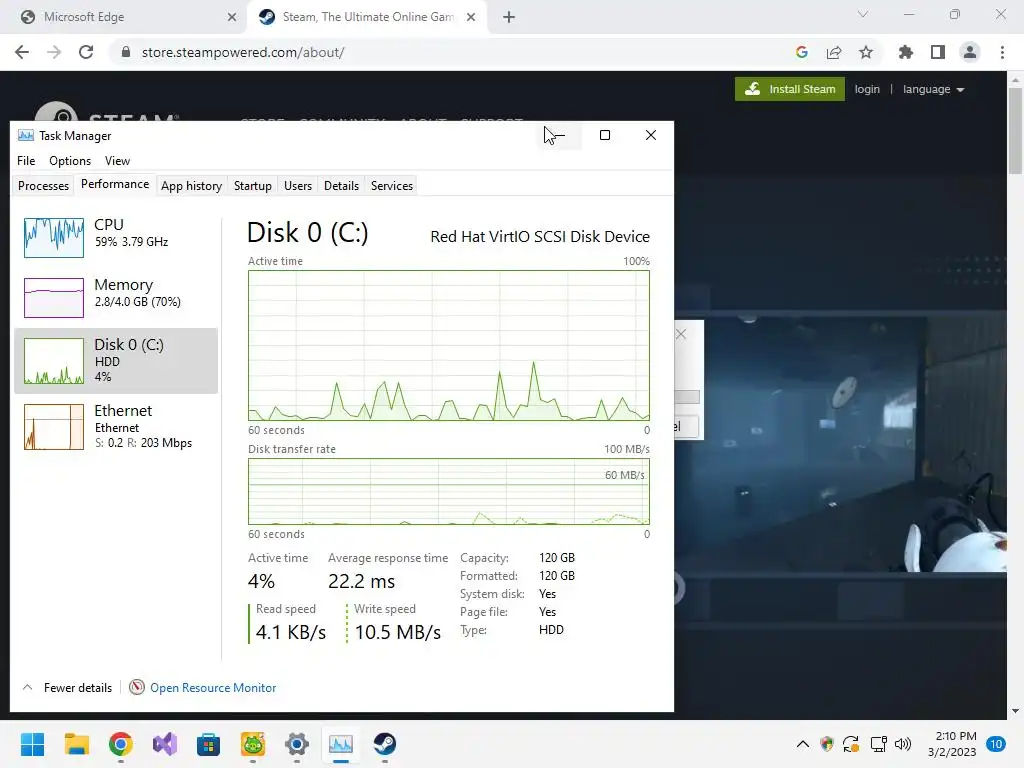Click the Task Manager title bar icon
The image size is (1024, 768).
click(x=25, y=135)
